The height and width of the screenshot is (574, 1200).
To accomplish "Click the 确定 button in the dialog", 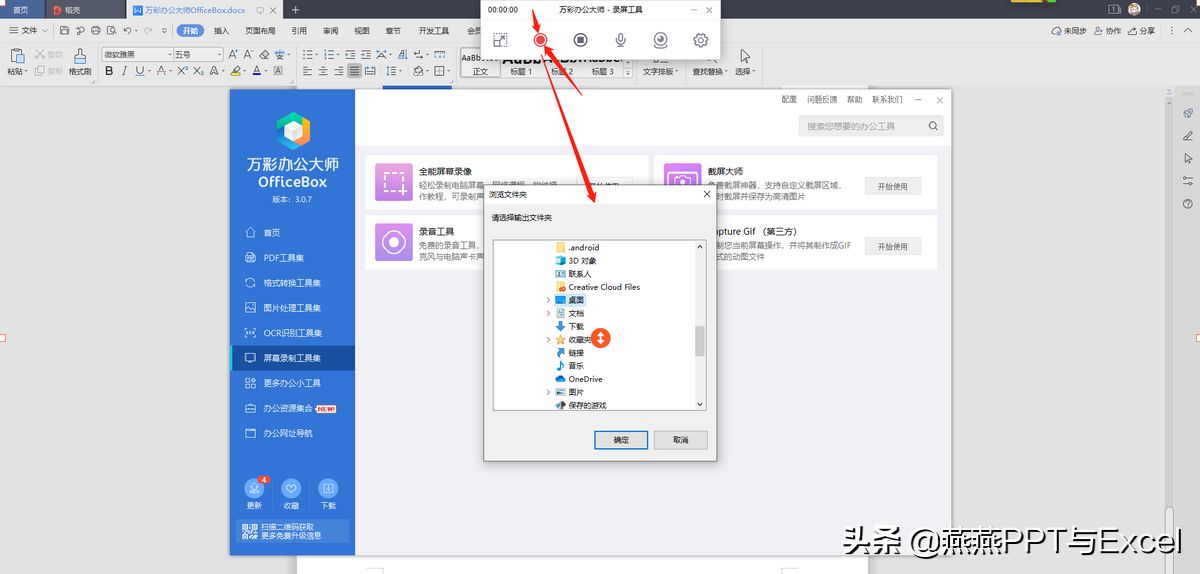I will 621,440.
